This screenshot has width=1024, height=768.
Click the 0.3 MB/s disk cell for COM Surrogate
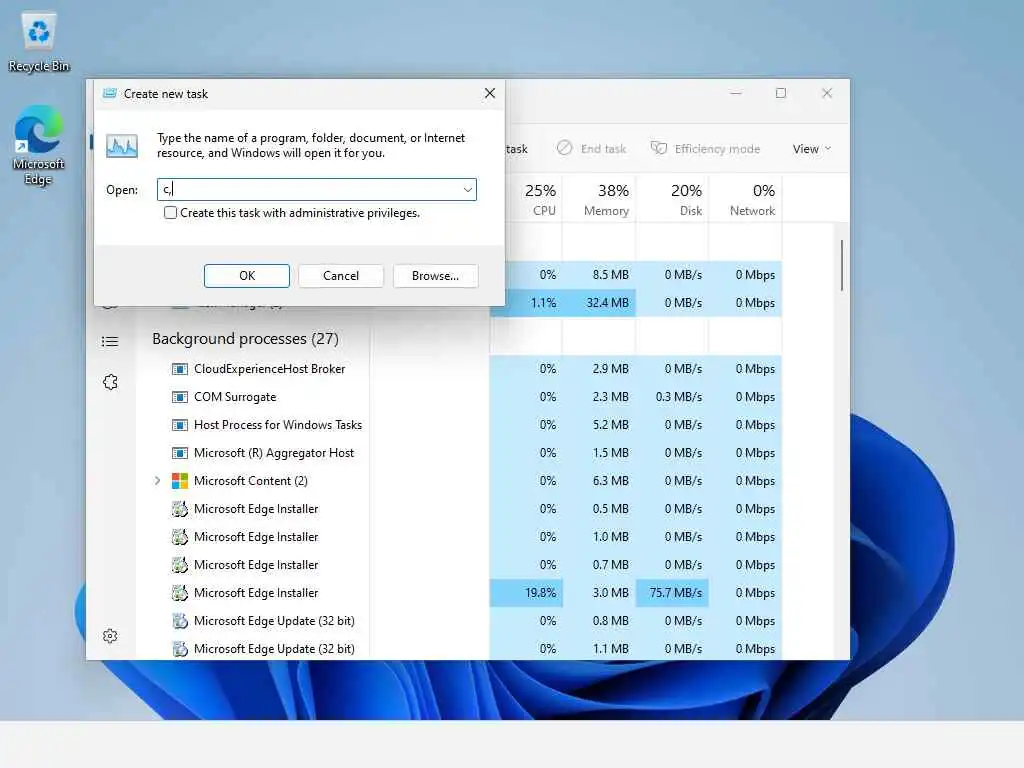pyautogui.click(x=673, y=397)
